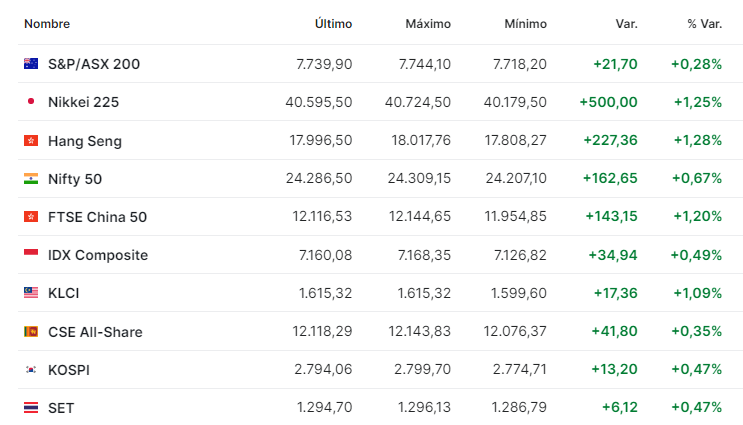Open the Hang Seng index link
The image size is (743, 425).
tap(85, 141)
